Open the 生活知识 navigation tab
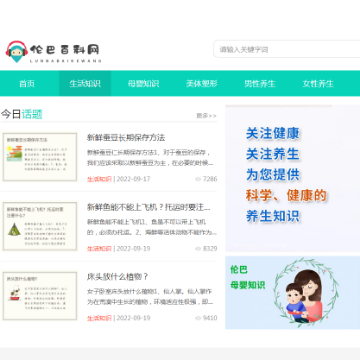The width and height of the screenshot is (360, 360). coord(85,83)
